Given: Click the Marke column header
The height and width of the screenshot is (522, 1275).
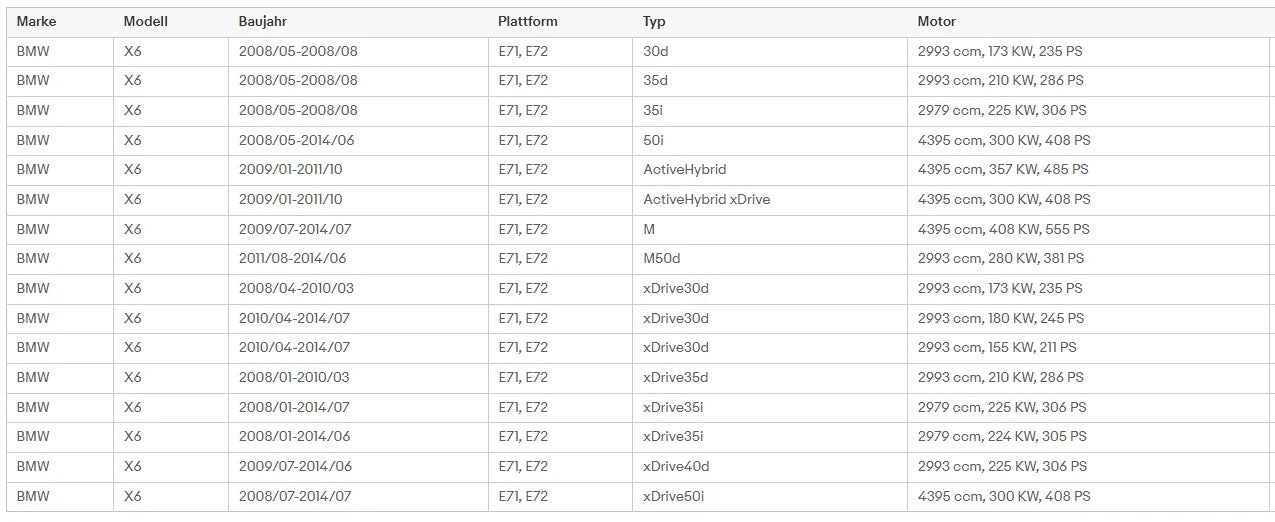Looking at the screenshot, I should (x=36, y=21).
